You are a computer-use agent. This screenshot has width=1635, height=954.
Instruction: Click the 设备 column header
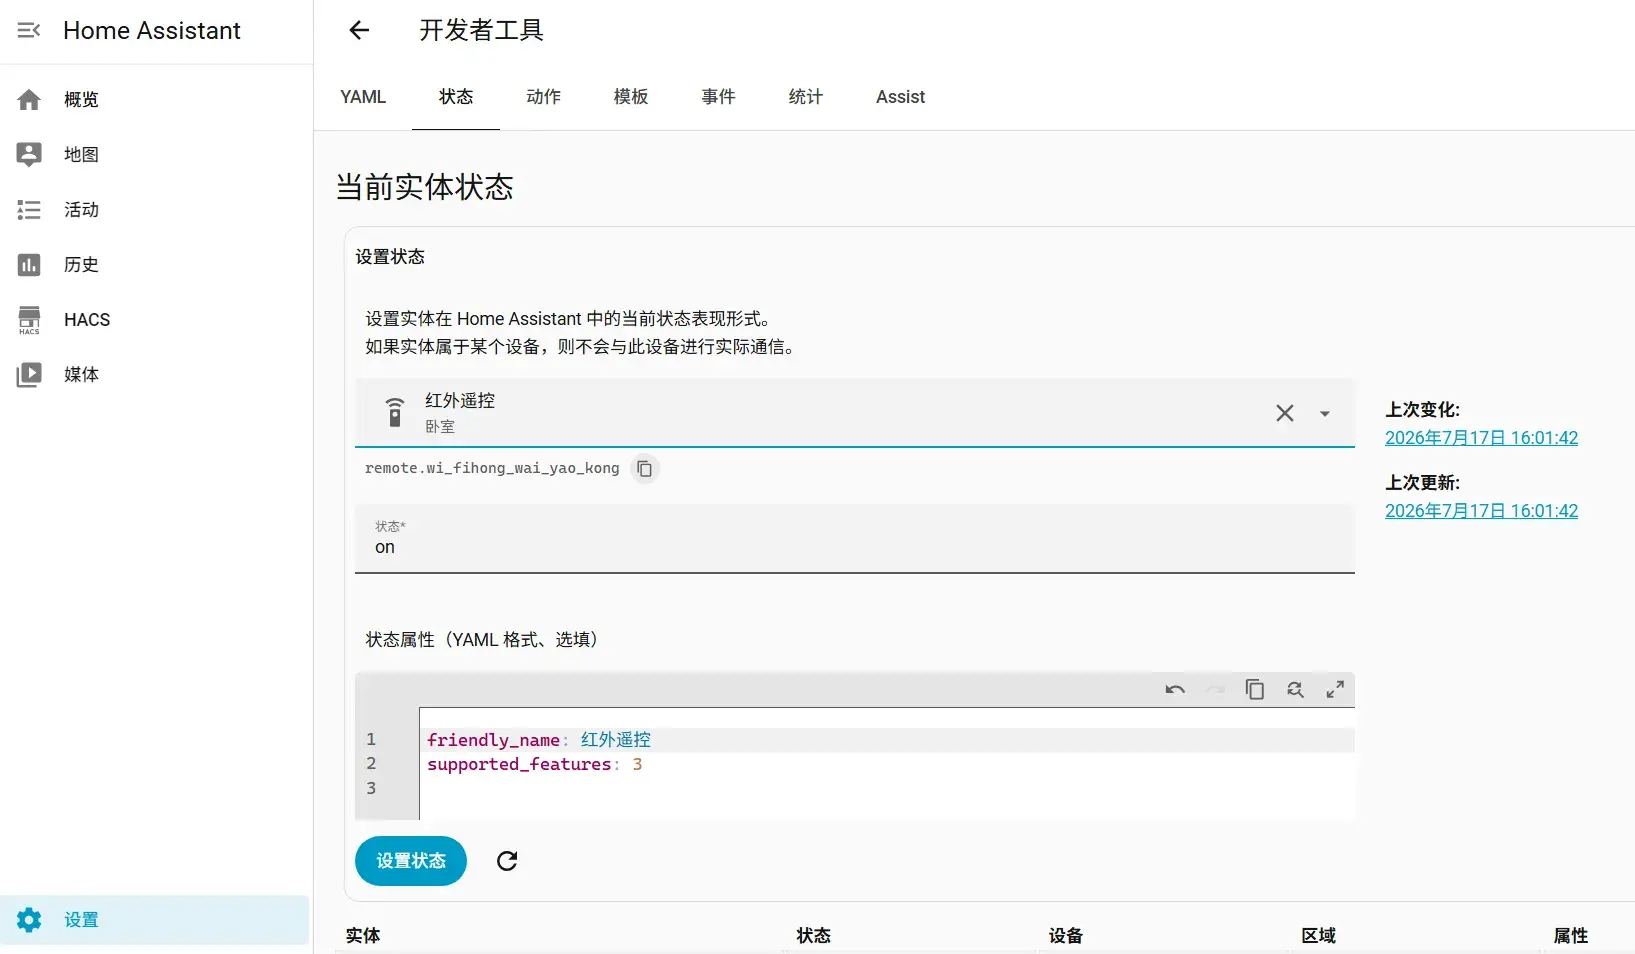[x=1066, y=936]
